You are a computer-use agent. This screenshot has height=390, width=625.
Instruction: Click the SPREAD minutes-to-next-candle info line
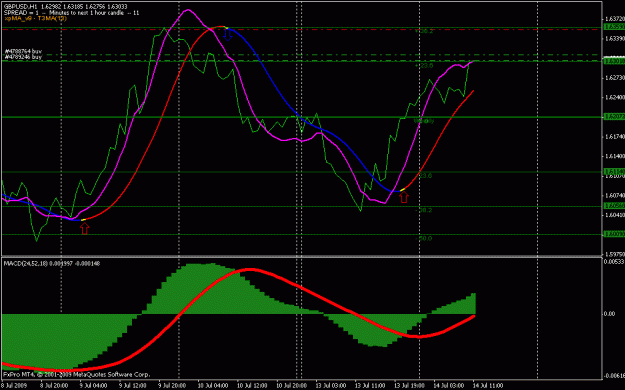pos(71,13)
